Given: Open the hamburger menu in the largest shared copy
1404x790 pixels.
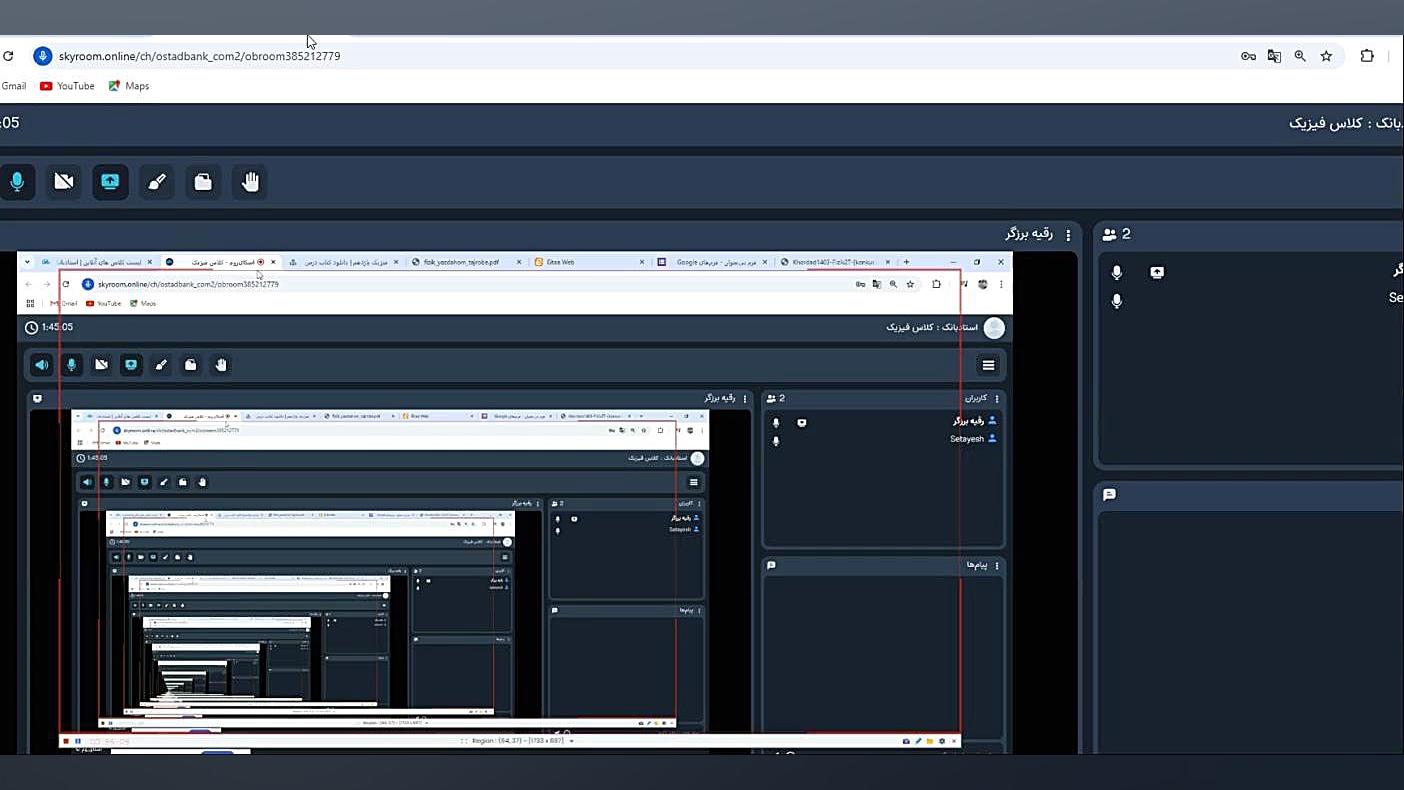Looking at the screenshot, I should click(x=989, y=365).
